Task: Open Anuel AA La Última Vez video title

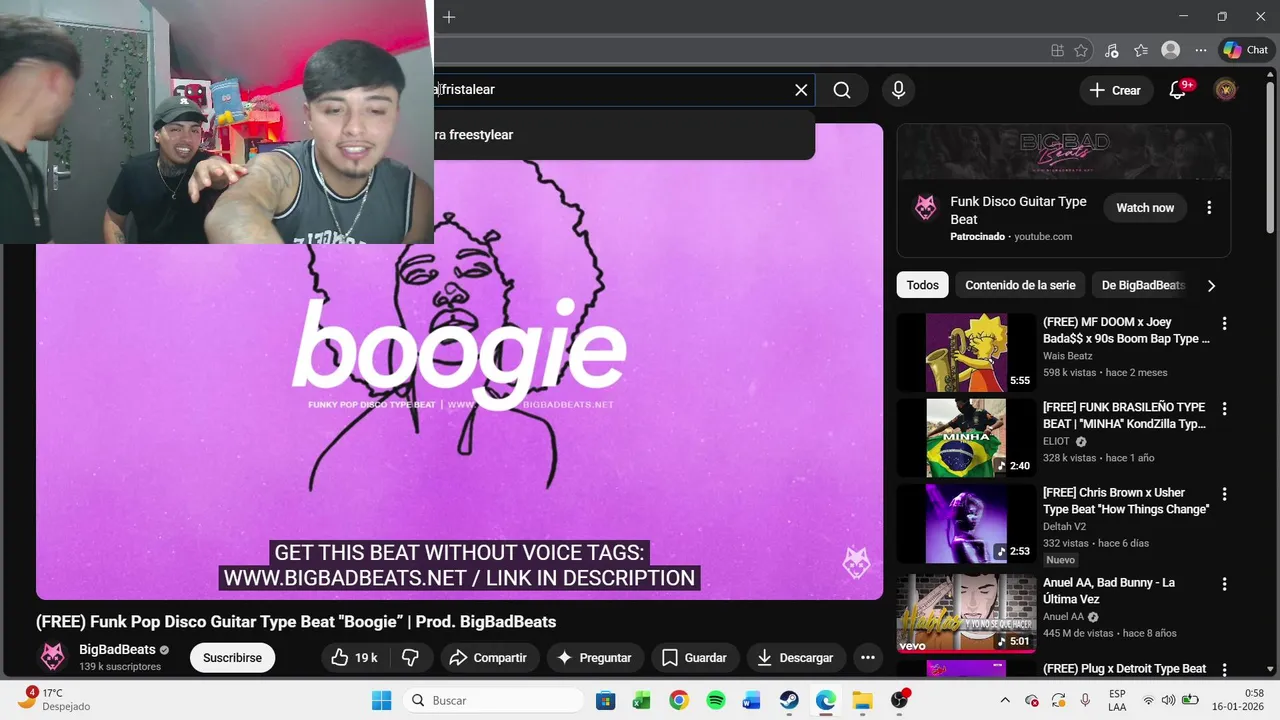Action: tap(1109, 590)
